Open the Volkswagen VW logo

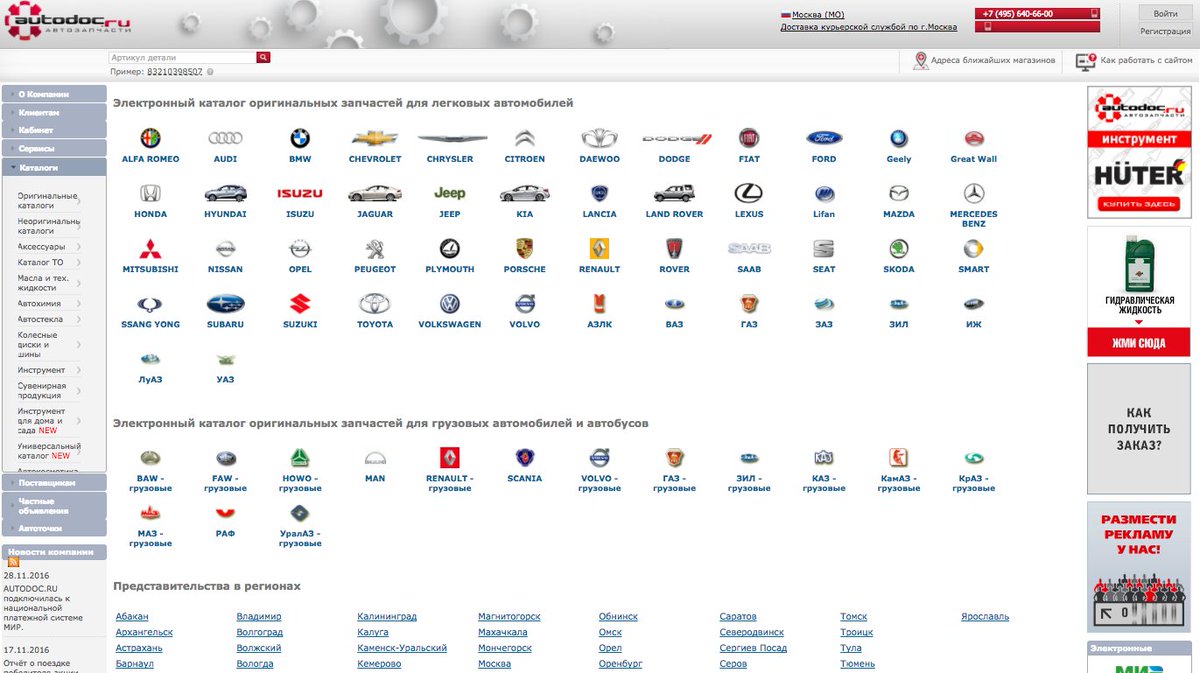(x=450, y=304)
